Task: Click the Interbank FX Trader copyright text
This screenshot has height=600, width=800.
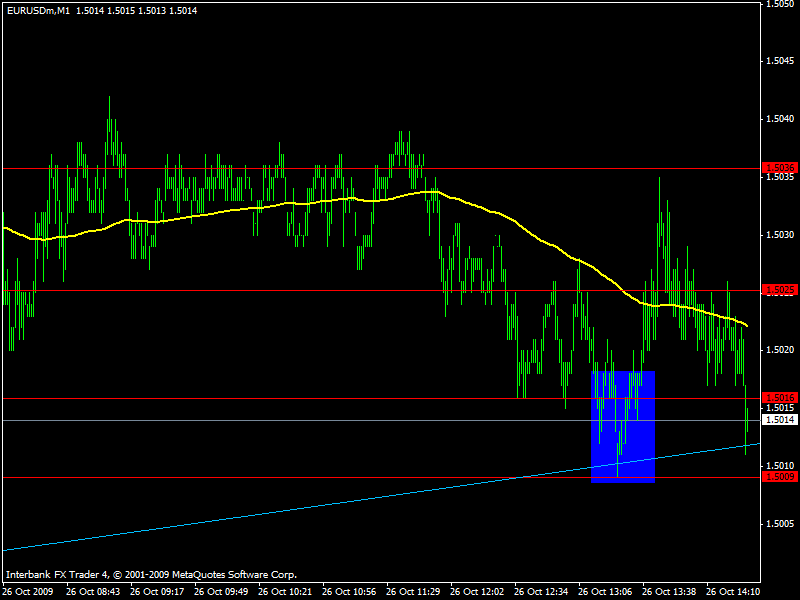Action: [150, 575]
